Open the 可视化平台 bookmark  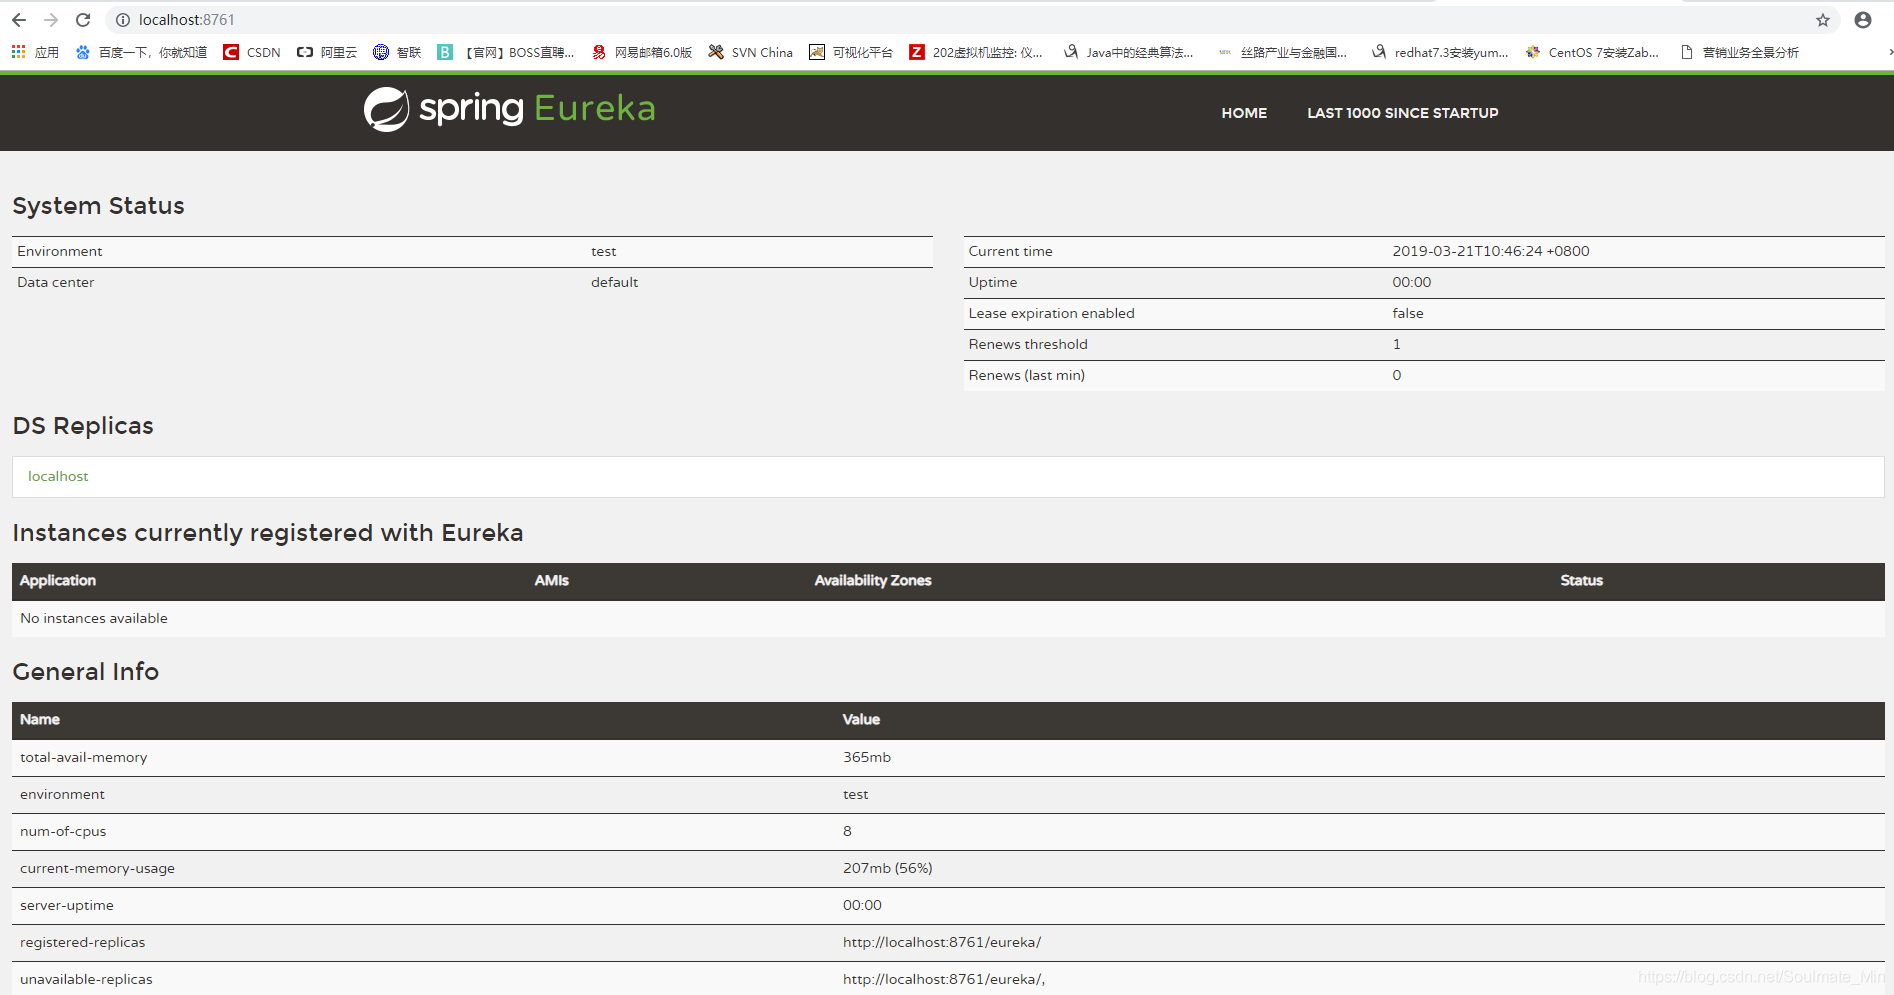click(x=851, y=52)
